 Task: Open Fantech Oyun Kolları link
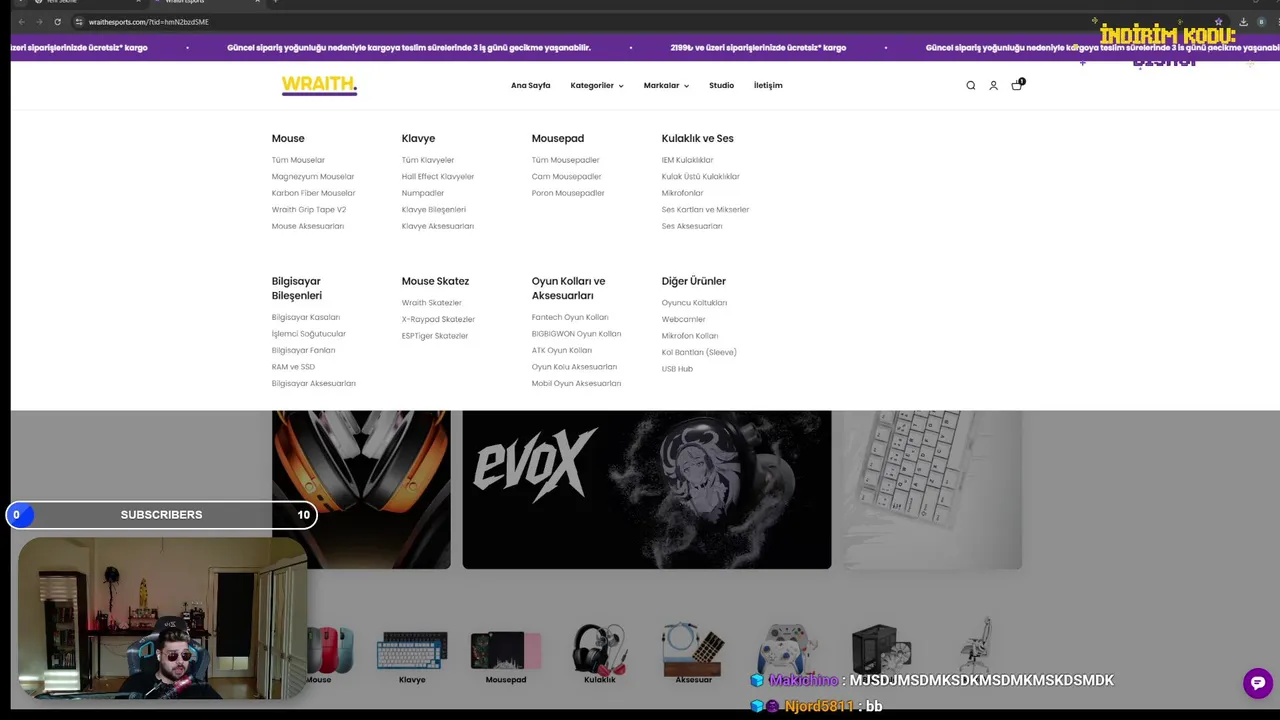[570, 318]
